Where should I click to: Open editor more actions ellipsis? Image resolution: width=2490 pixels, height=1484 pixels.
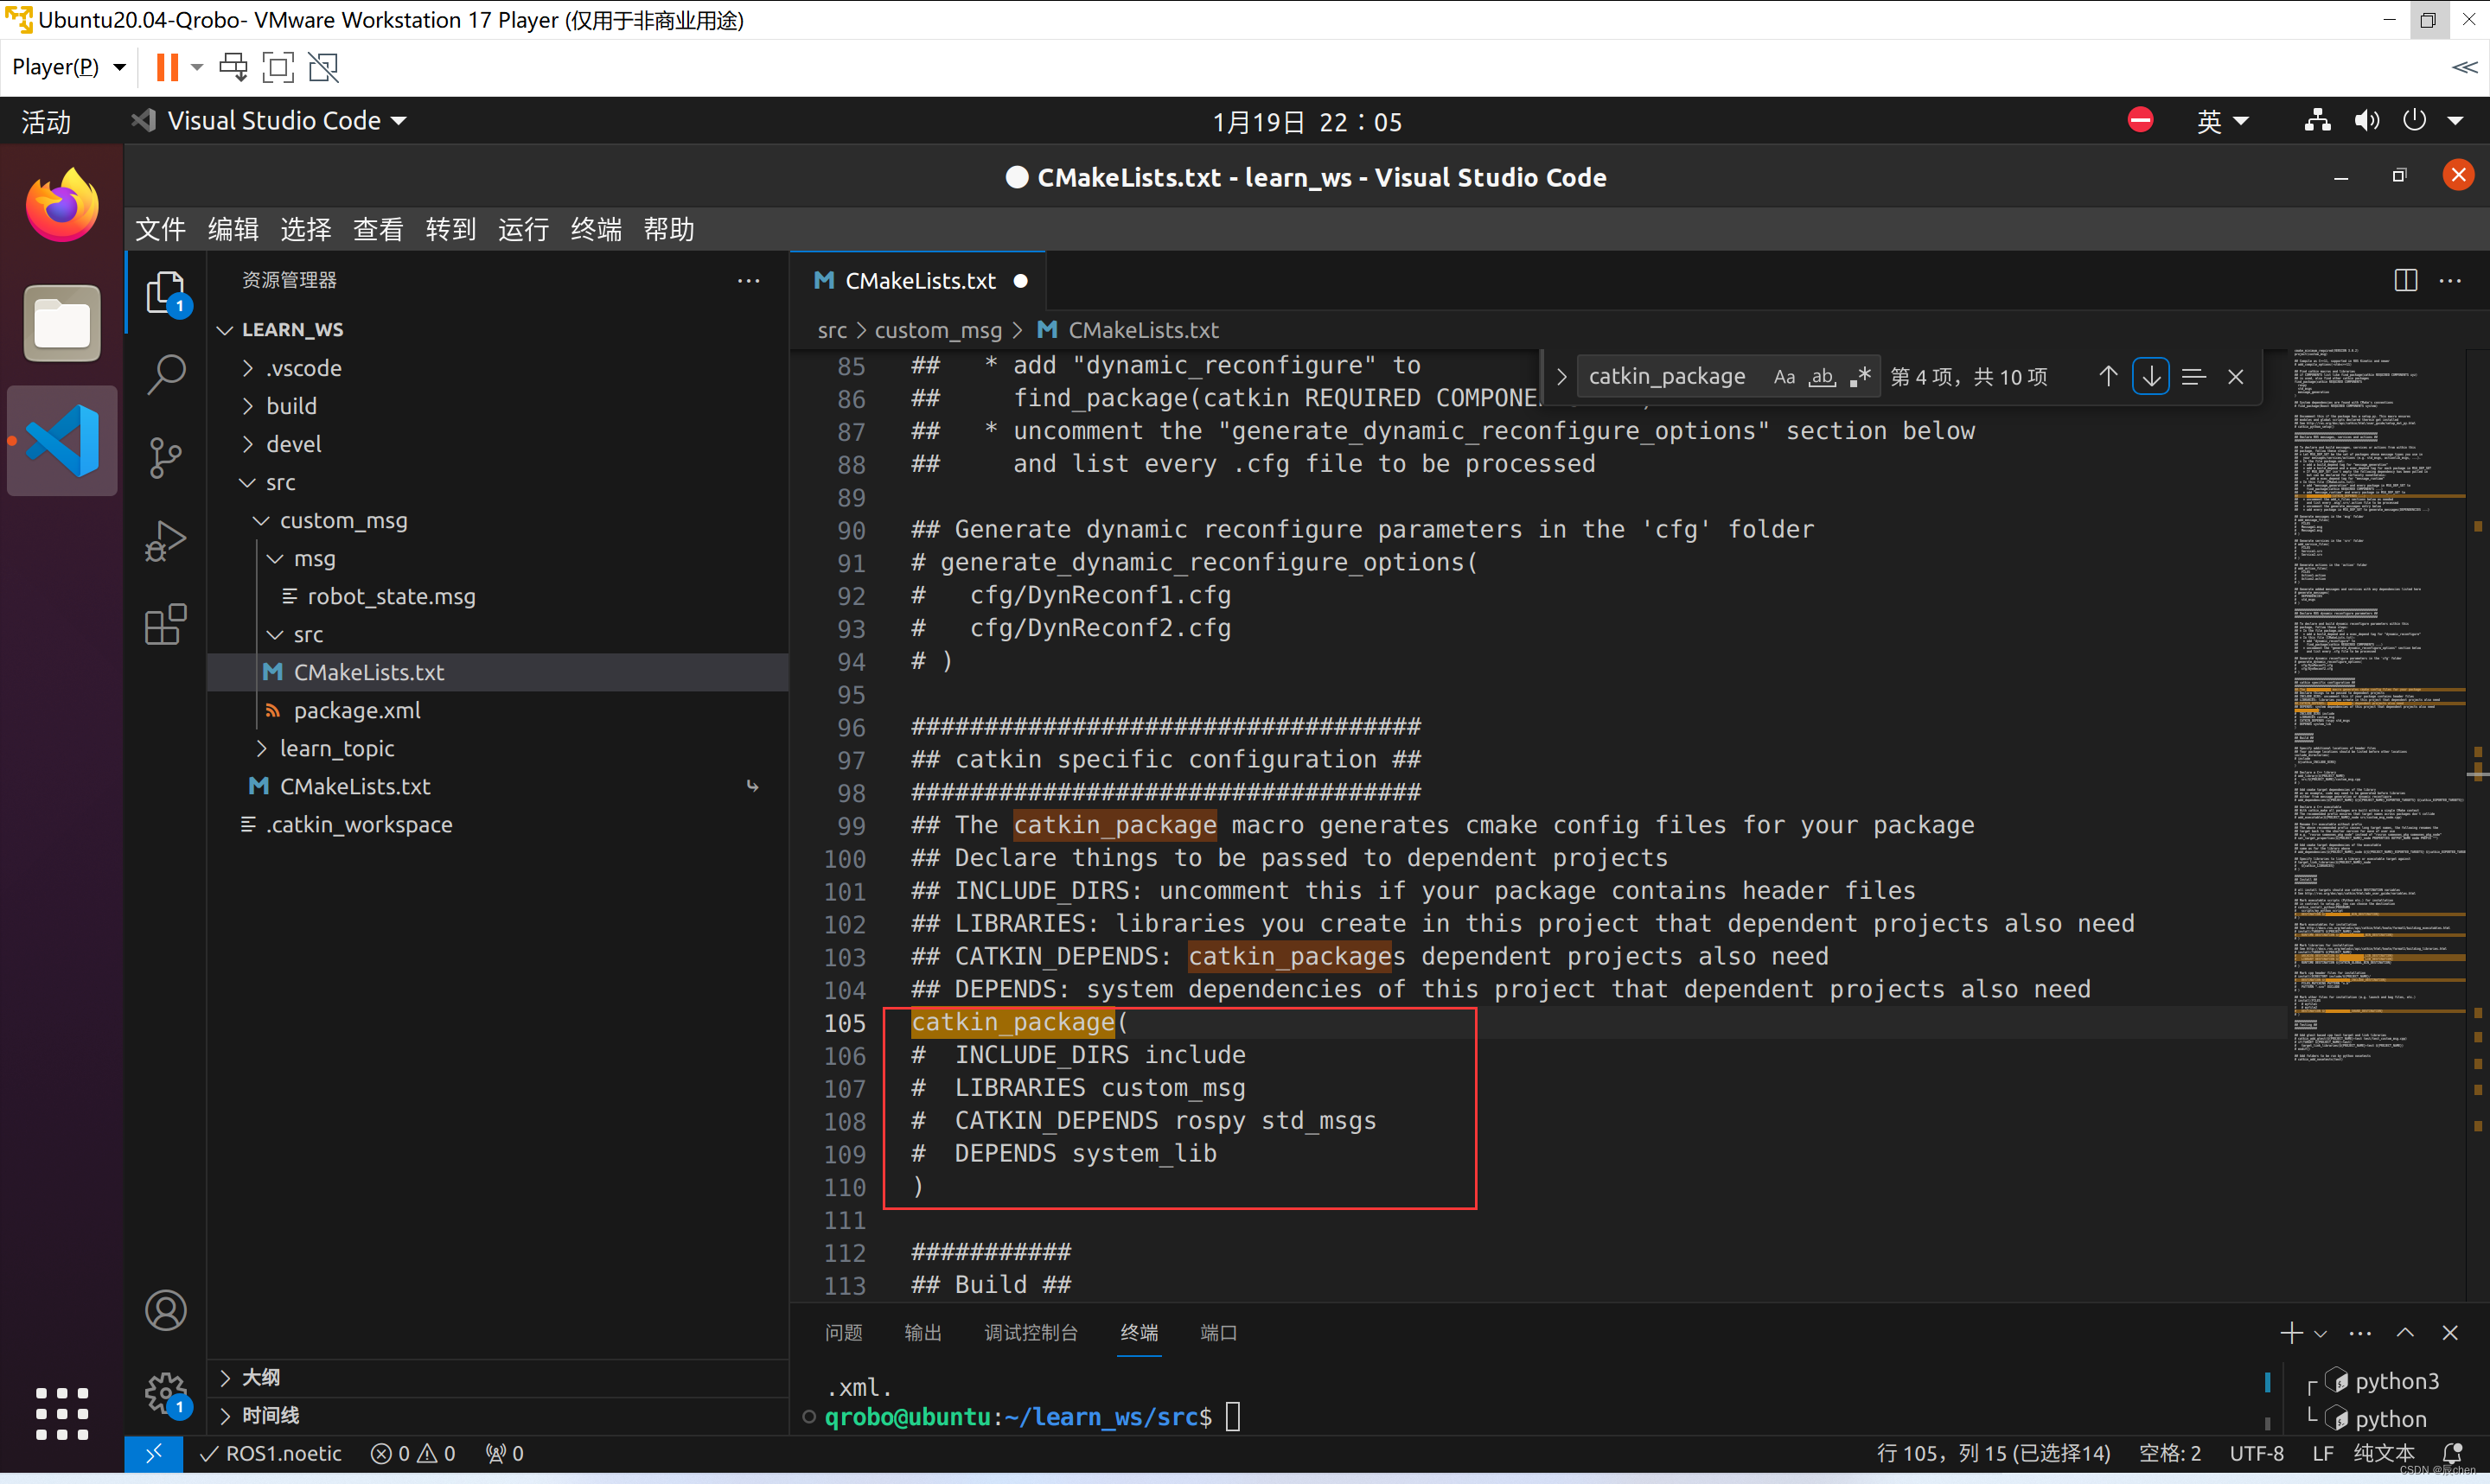[2450, 281]
